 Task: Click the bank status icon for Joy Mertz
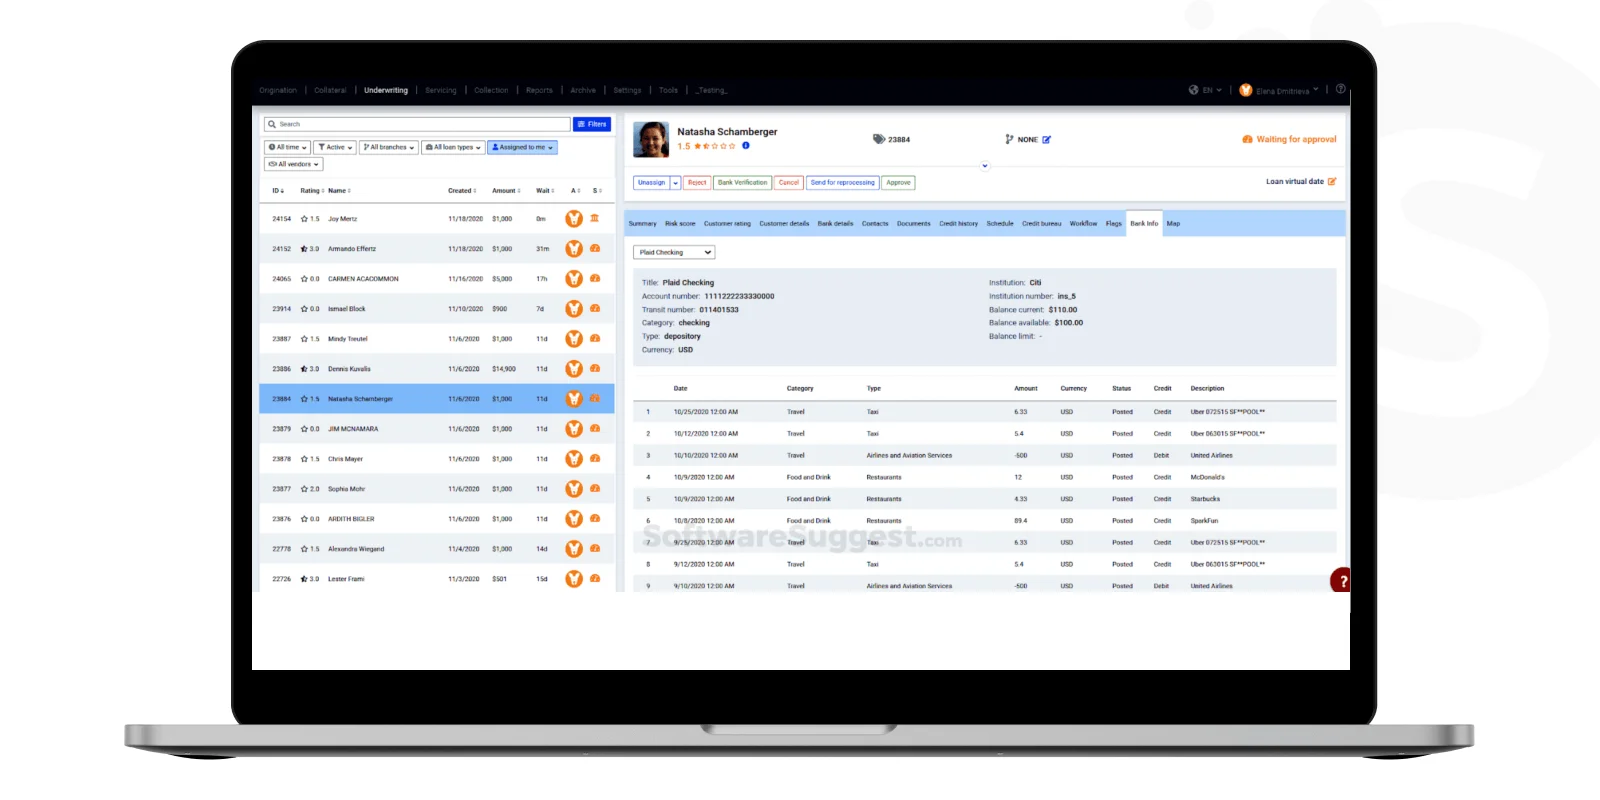pyautogui.click(x=595, y=218)
